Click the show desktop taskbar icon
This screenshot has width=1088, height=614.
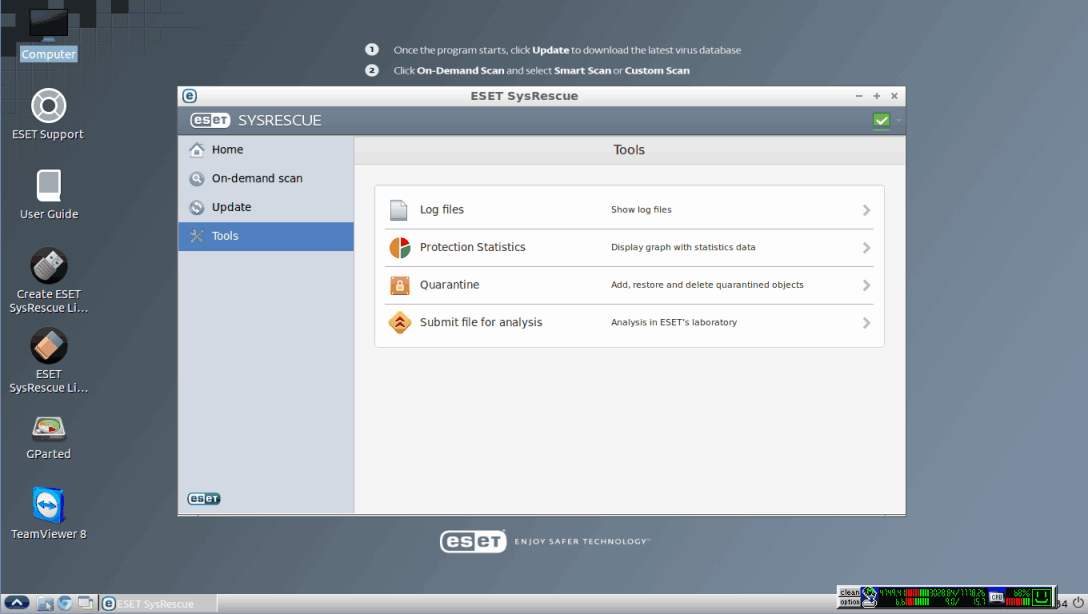[x=85, y=604]
